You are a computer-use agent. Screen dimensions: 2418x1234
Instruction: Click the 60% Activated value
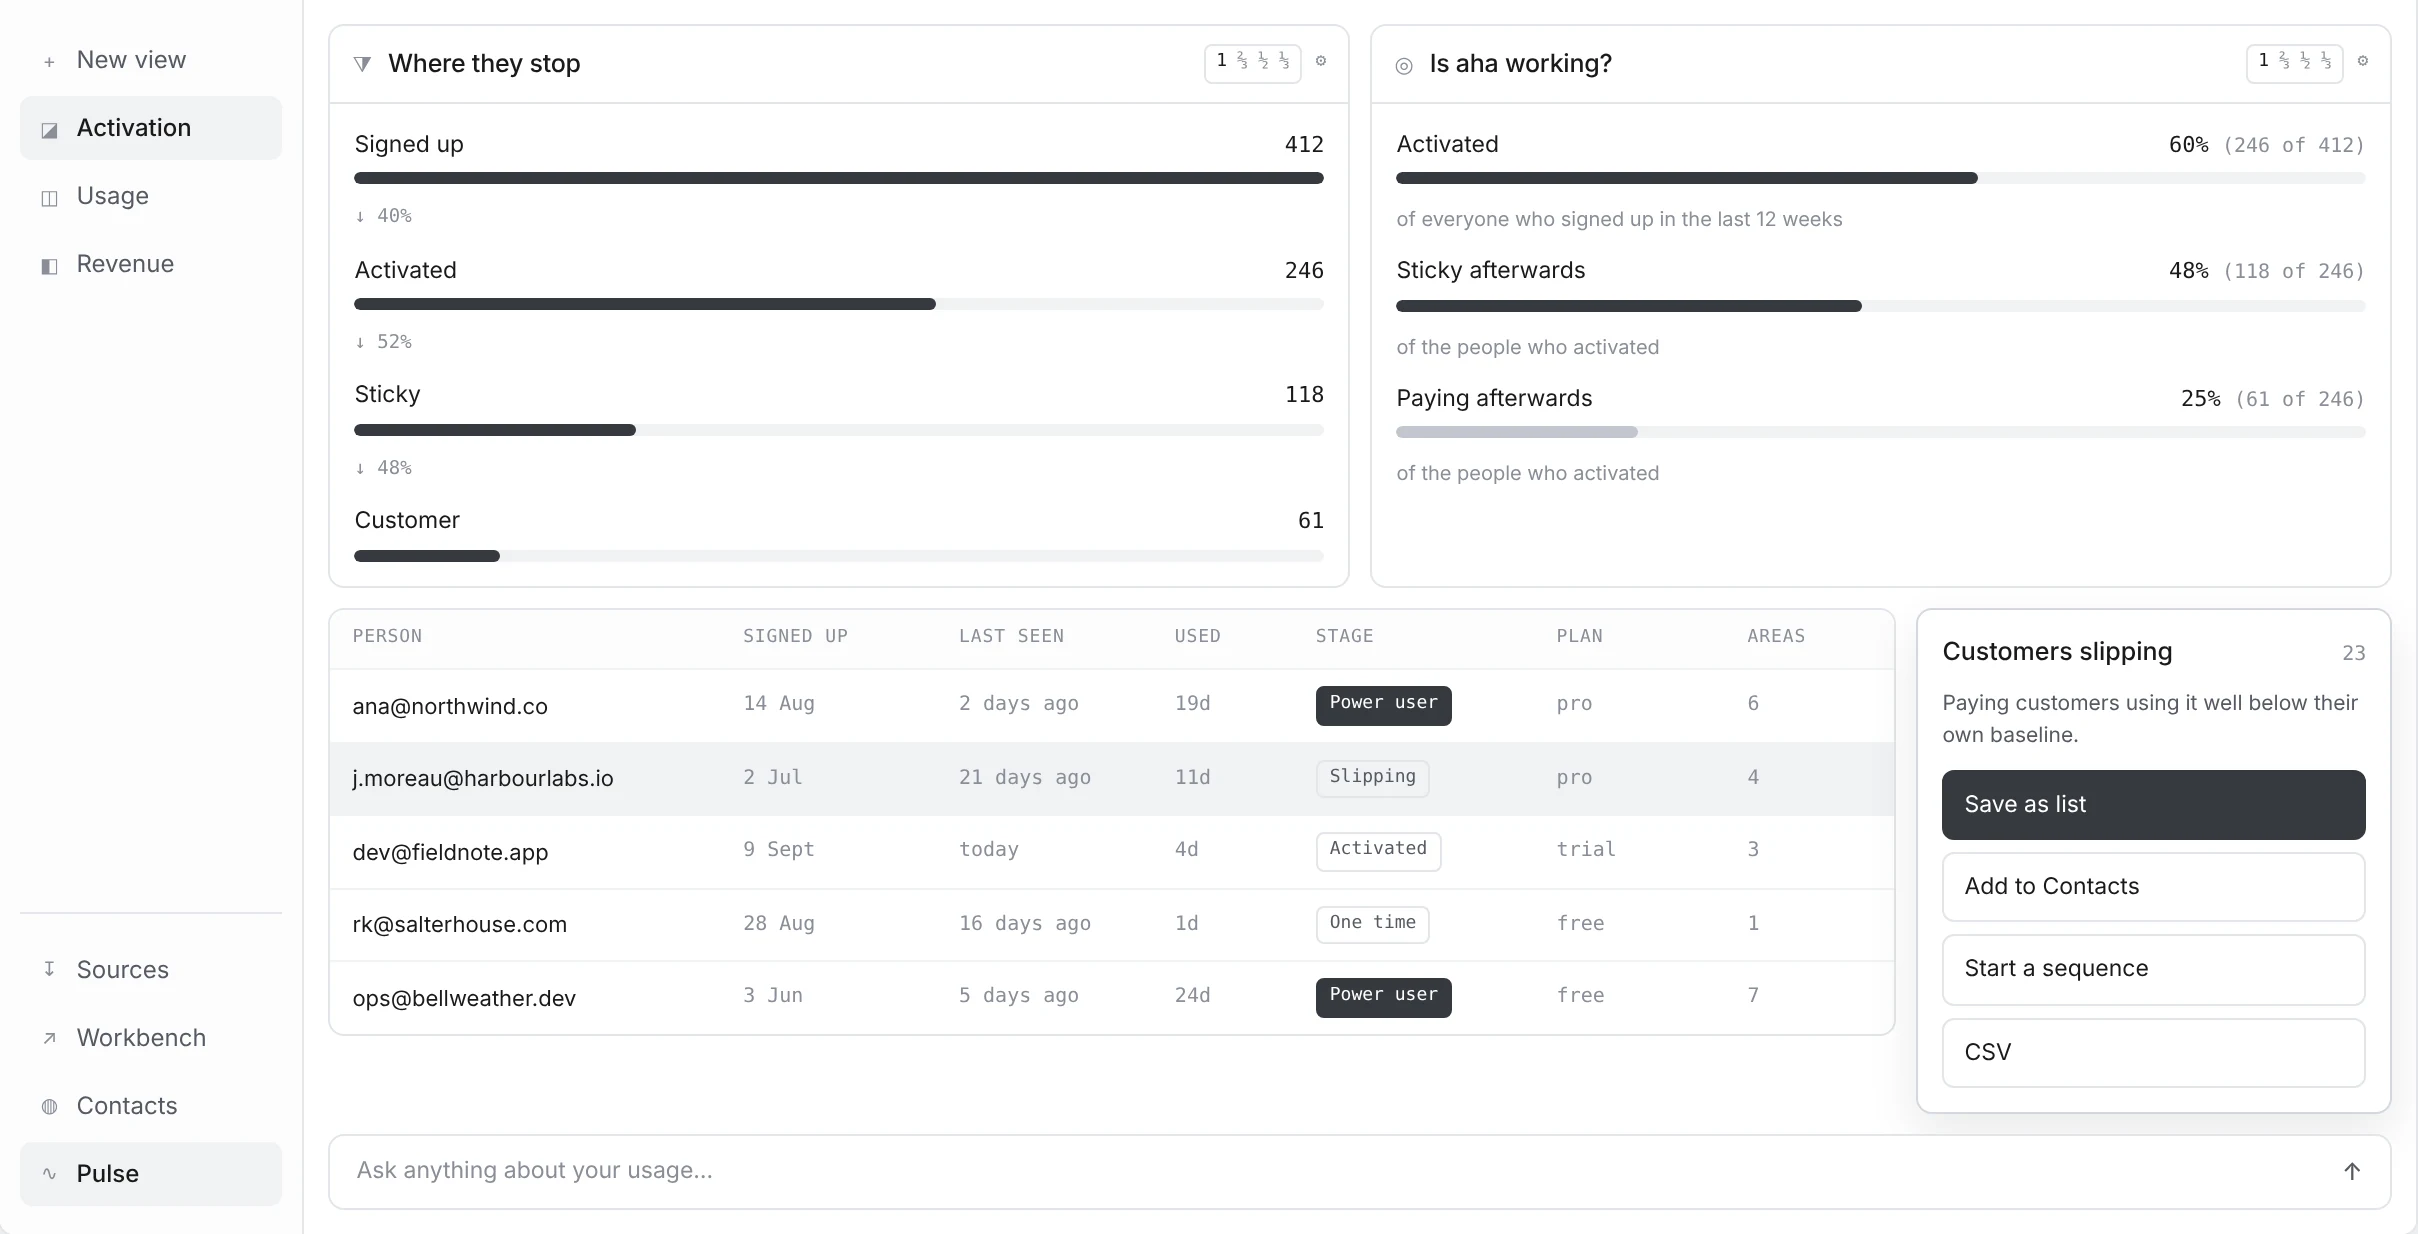2188,145
